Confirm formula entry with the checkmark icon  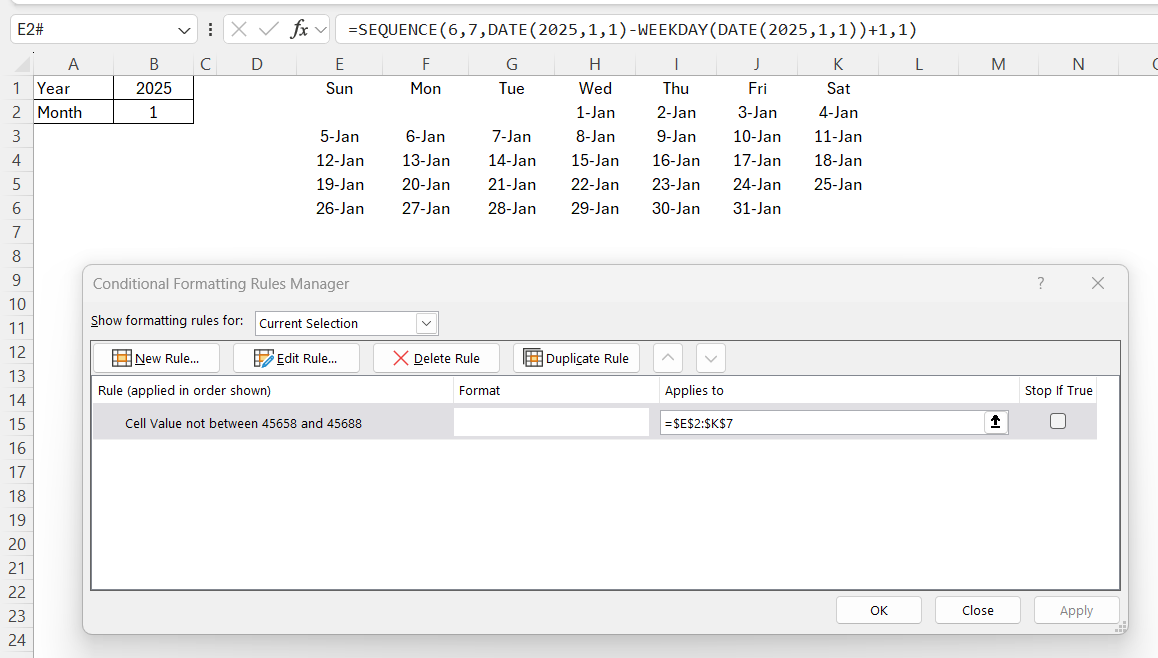269,30
